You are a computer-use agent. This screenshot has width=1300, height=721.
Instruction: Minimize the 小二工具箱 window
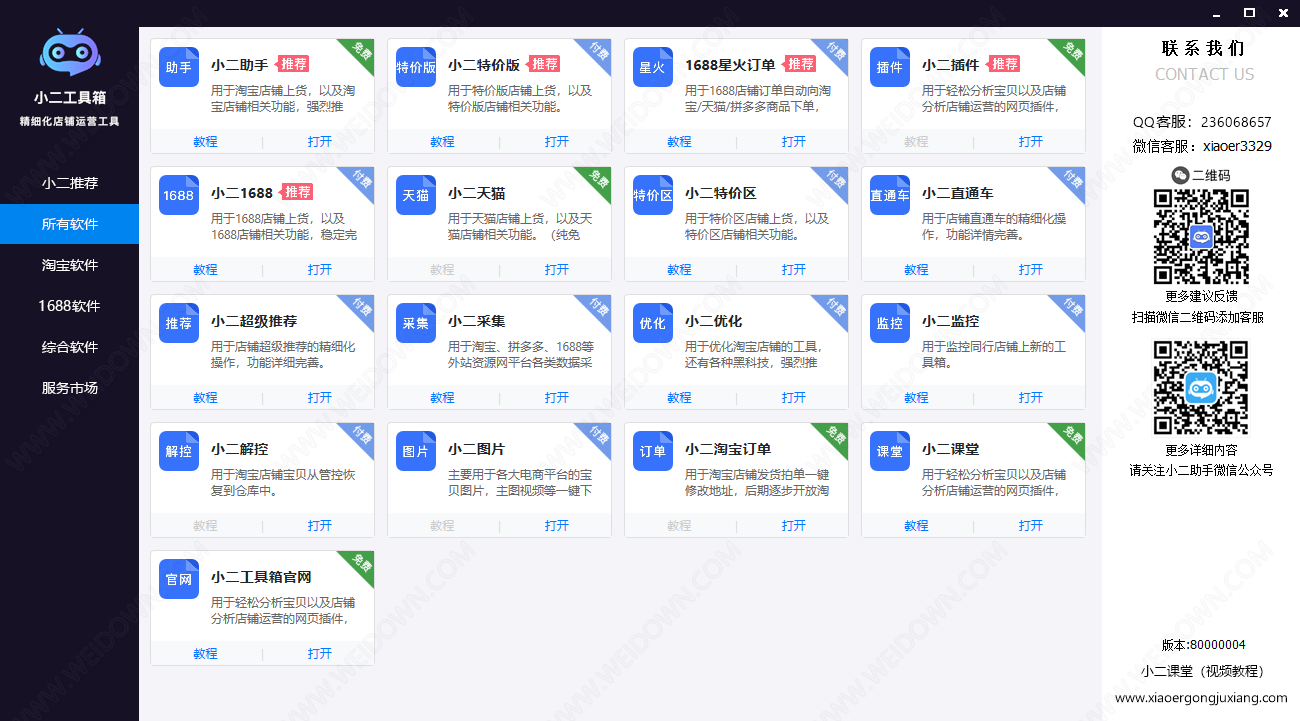pos(1216,13)
